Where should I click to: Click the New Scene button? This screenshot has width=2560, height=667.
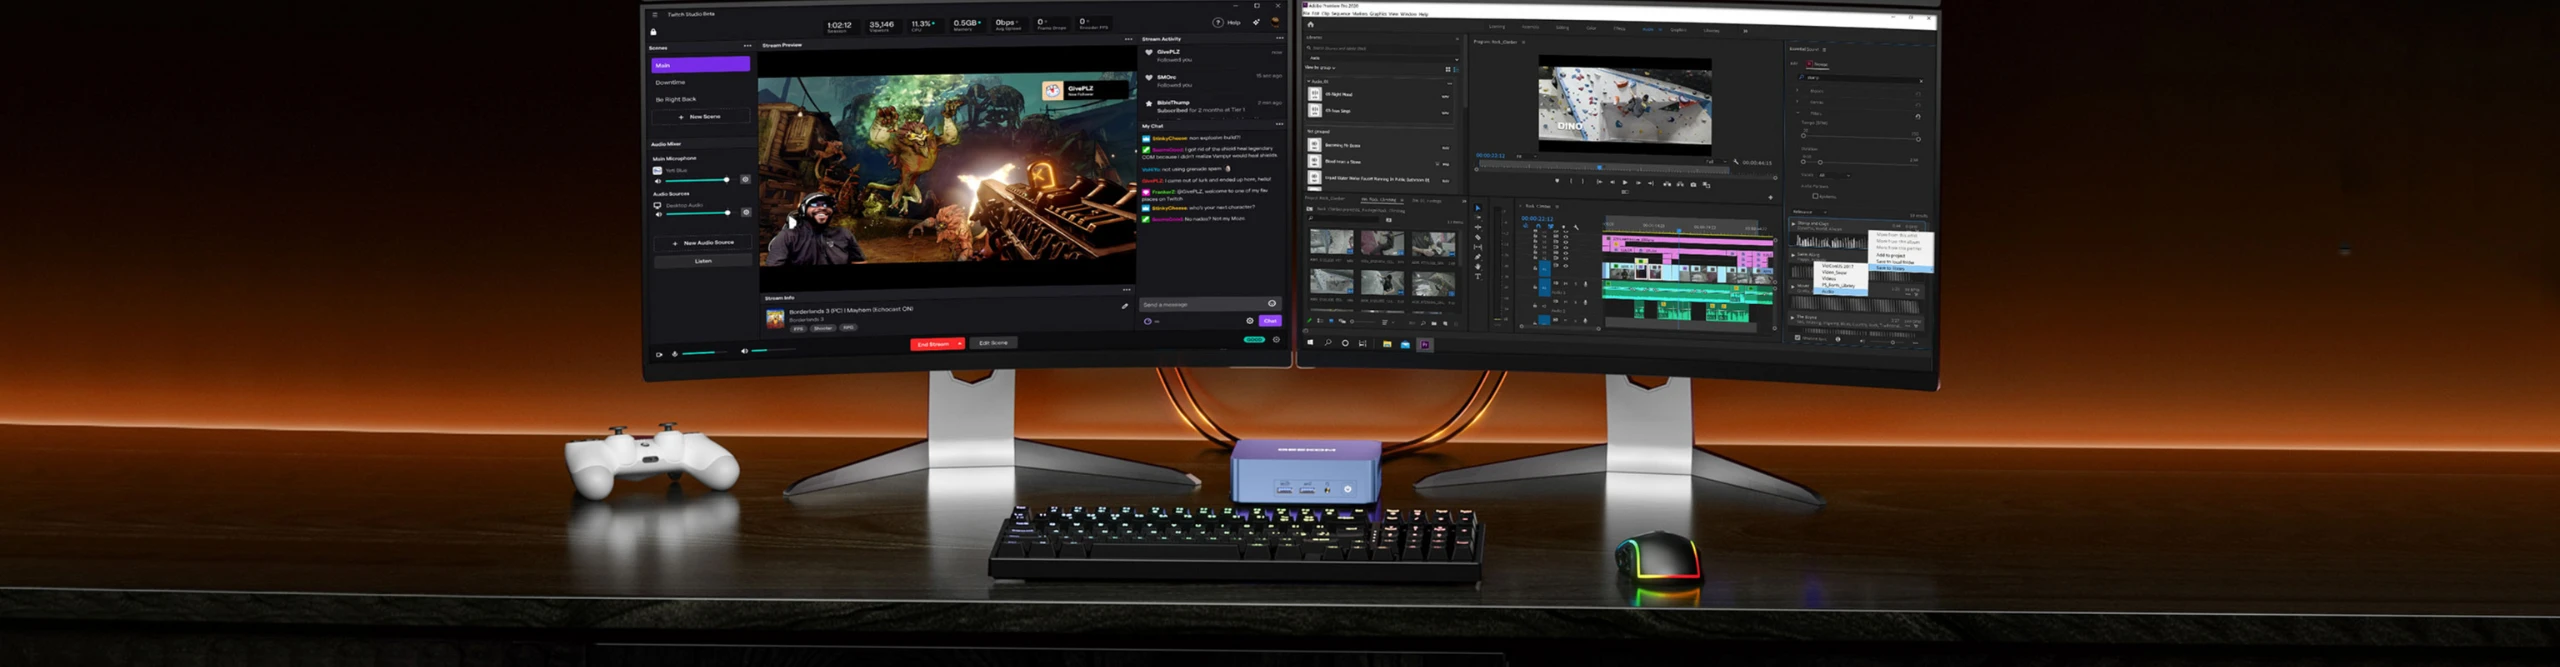click(x=700, y=117)
